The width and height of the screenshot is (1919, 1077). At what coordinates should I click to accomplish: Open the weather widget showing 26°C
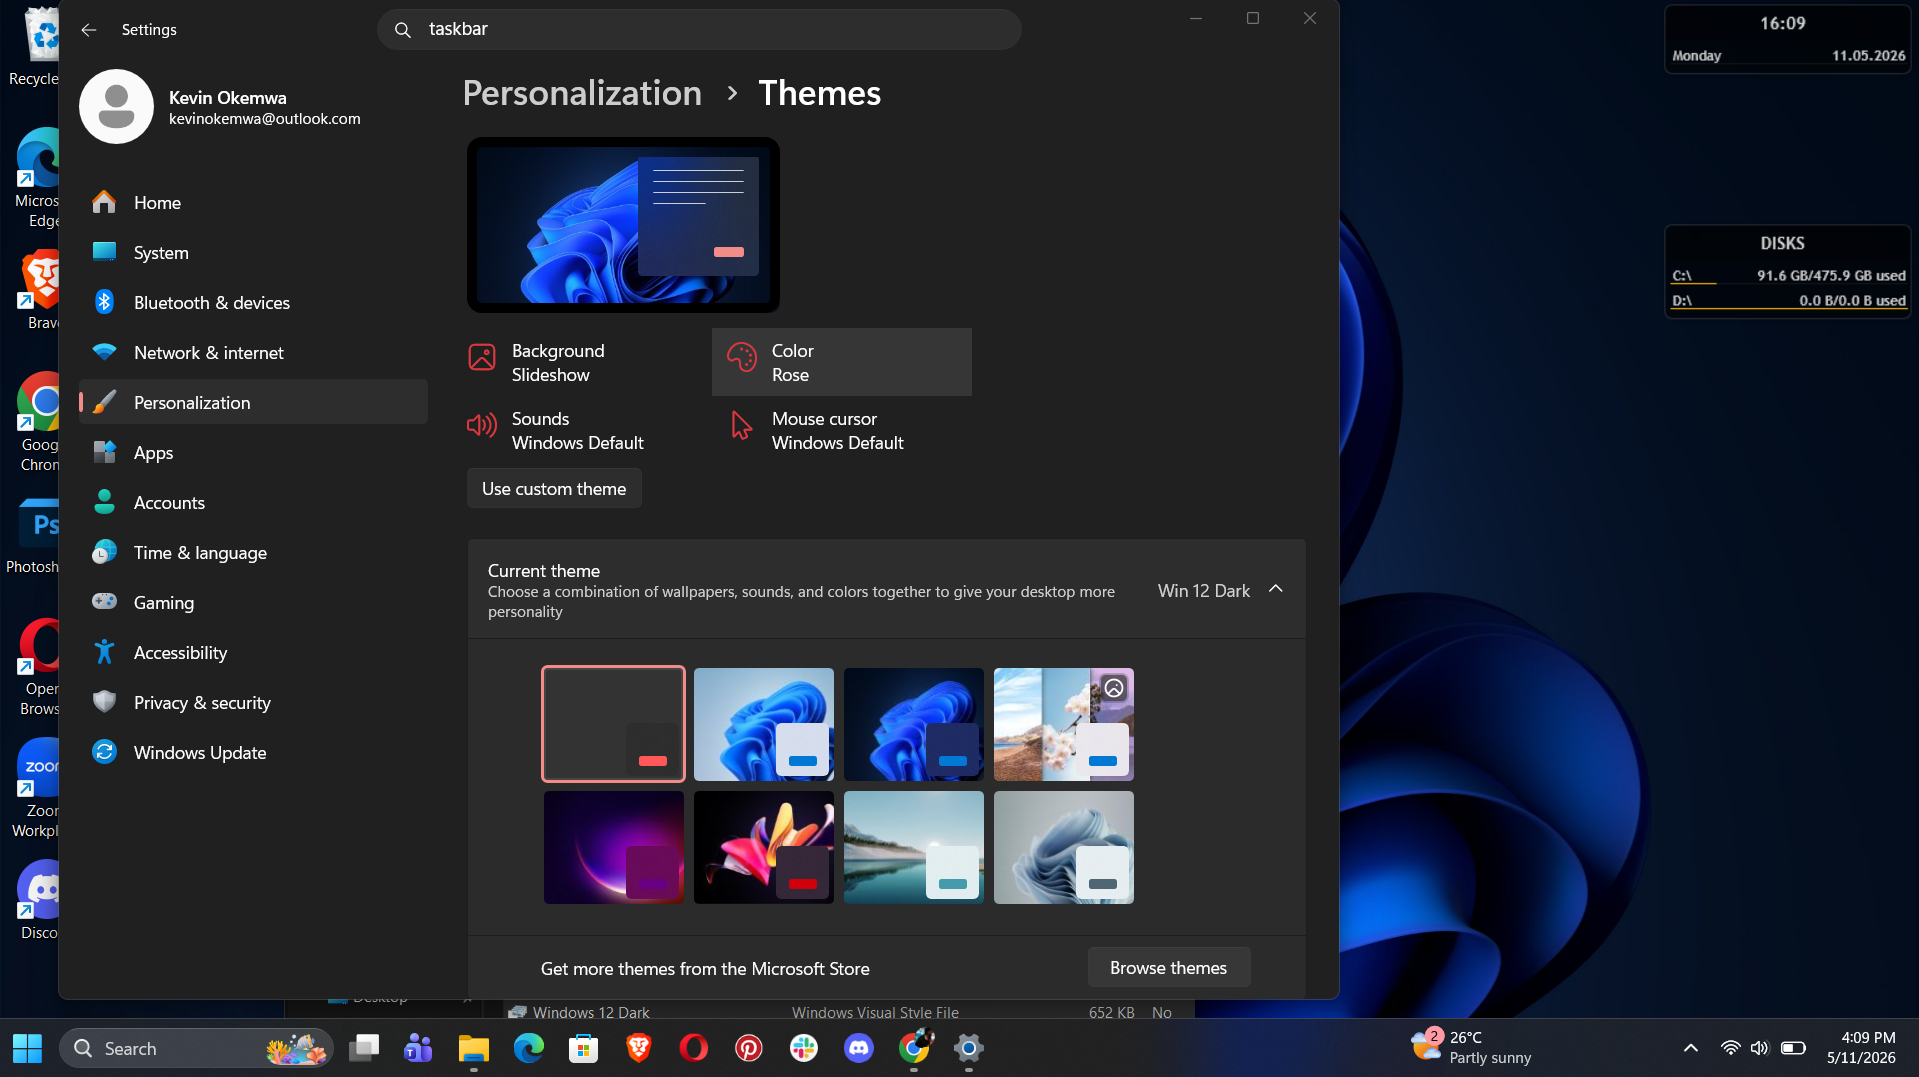1471,1048
